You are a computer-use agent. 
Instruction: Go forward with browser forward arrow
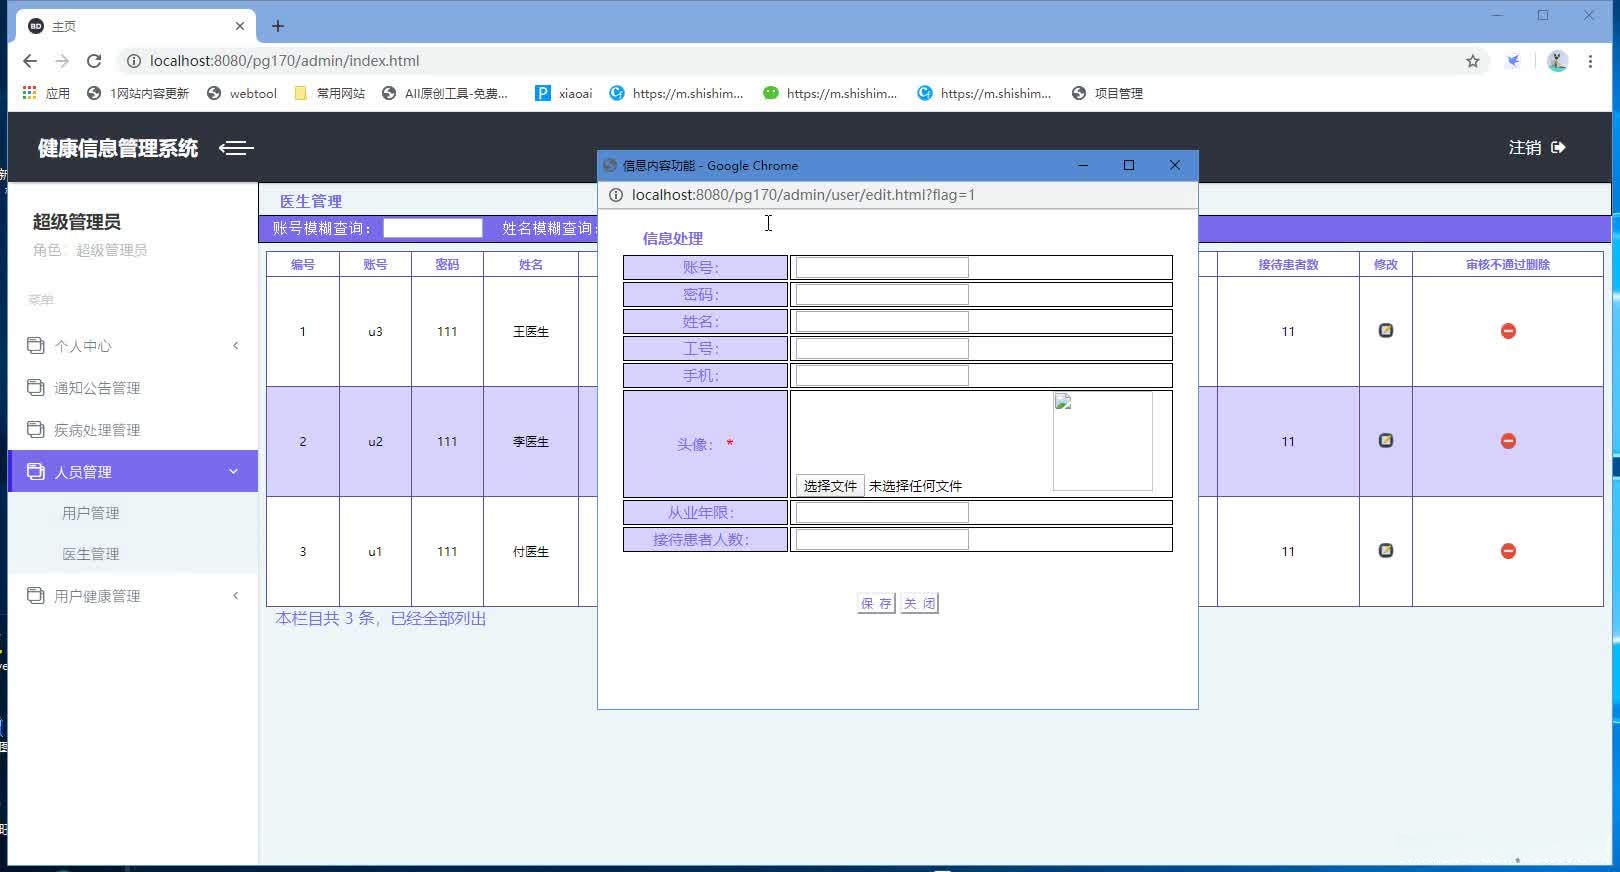click(x=62, y=61)
